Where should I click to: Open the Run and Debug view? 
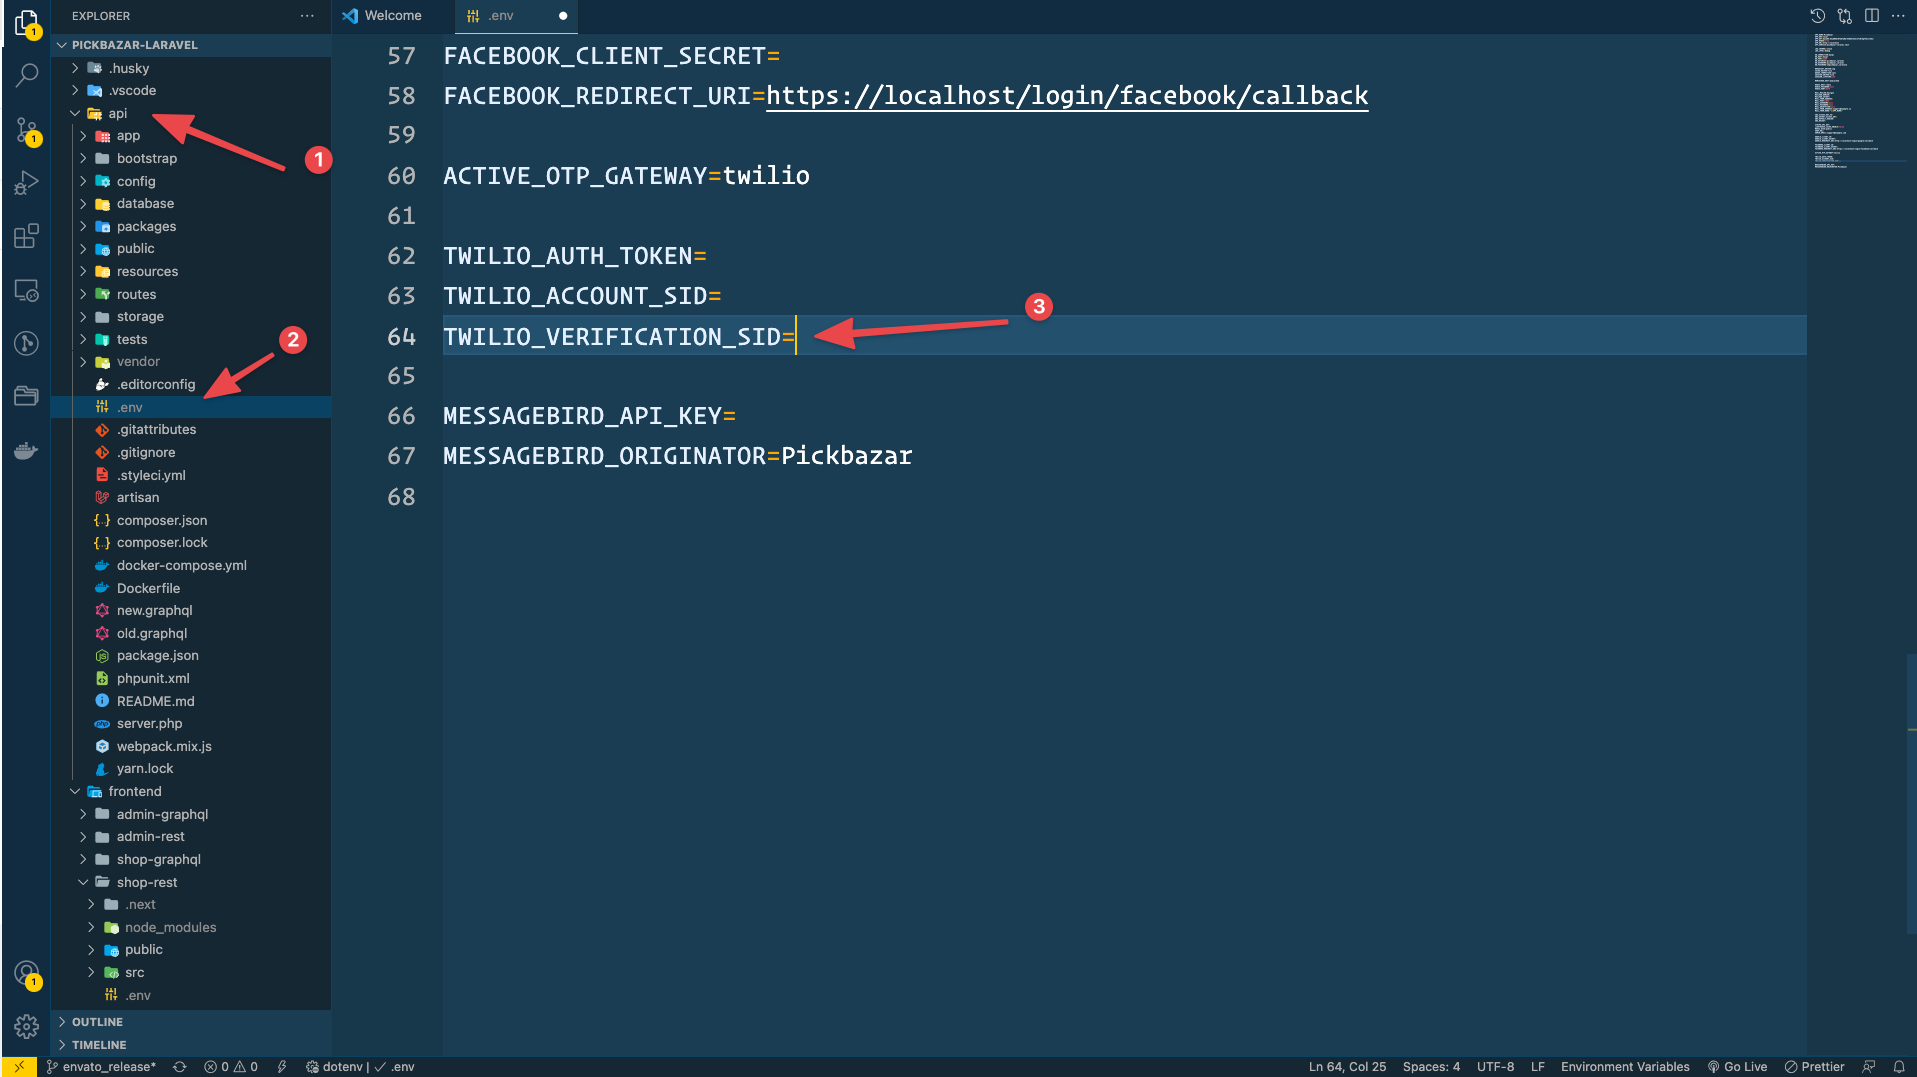click(27, 183)
